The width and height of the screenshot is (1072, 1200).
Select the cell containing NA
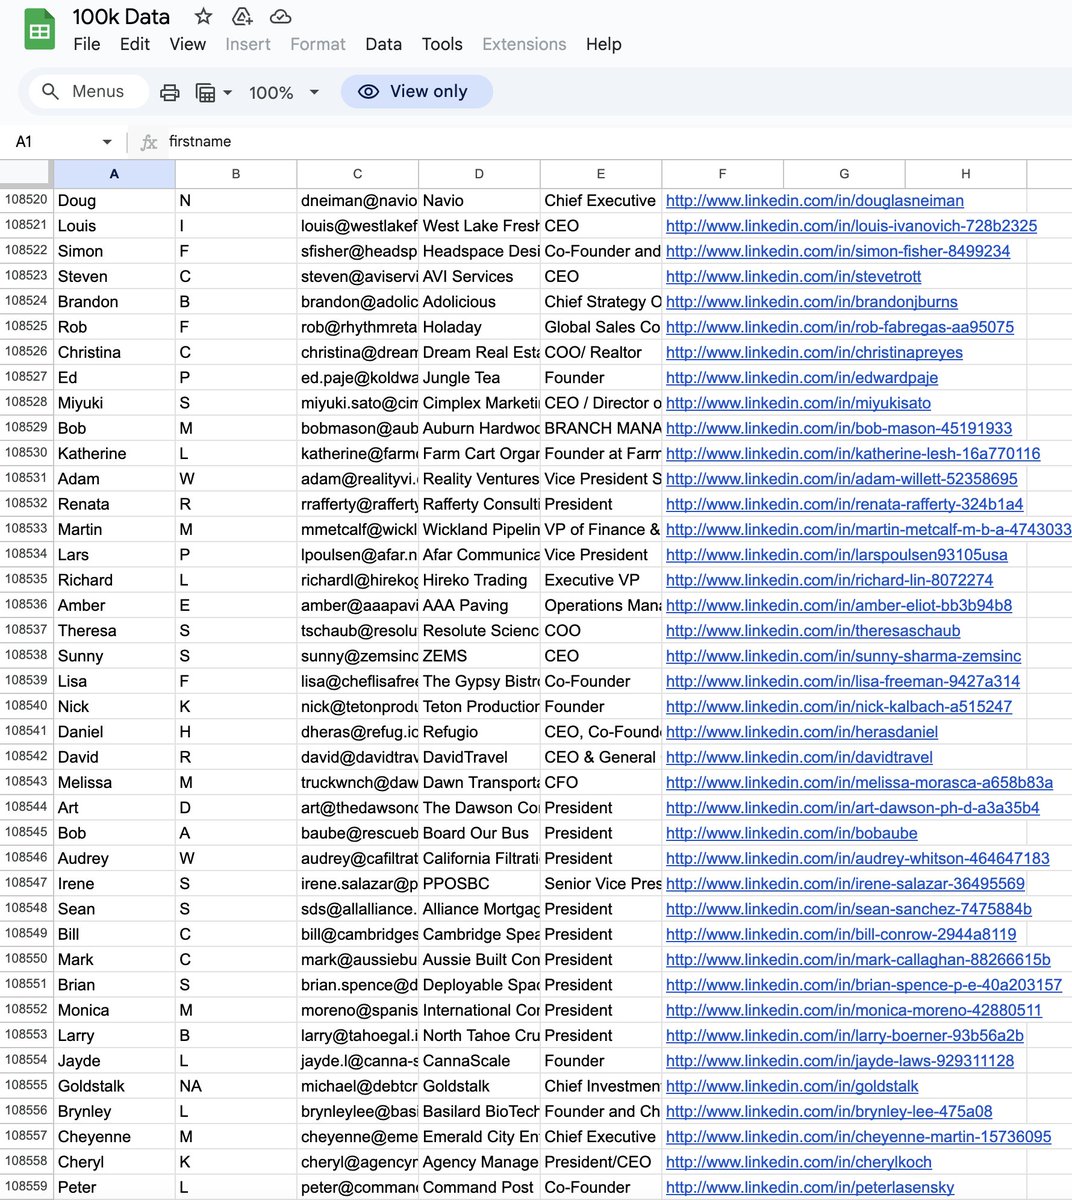236,1086
